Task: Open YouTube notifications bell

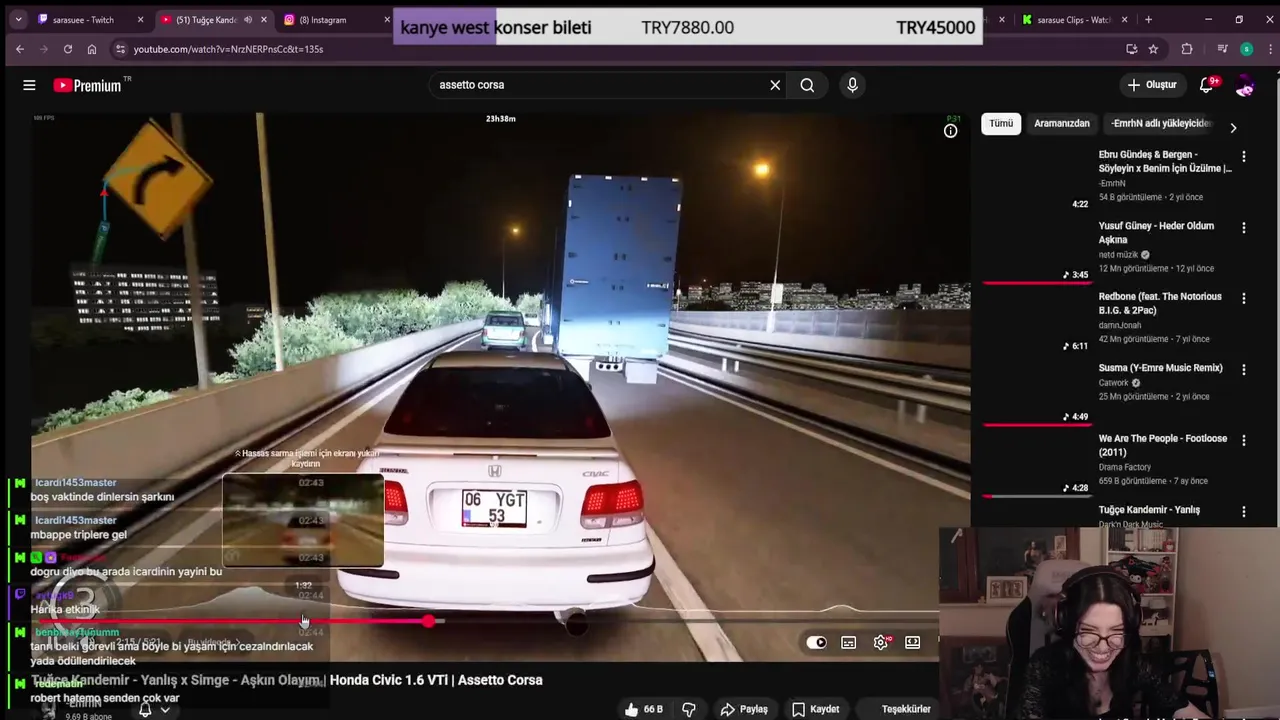Action: click(1207, 85)
